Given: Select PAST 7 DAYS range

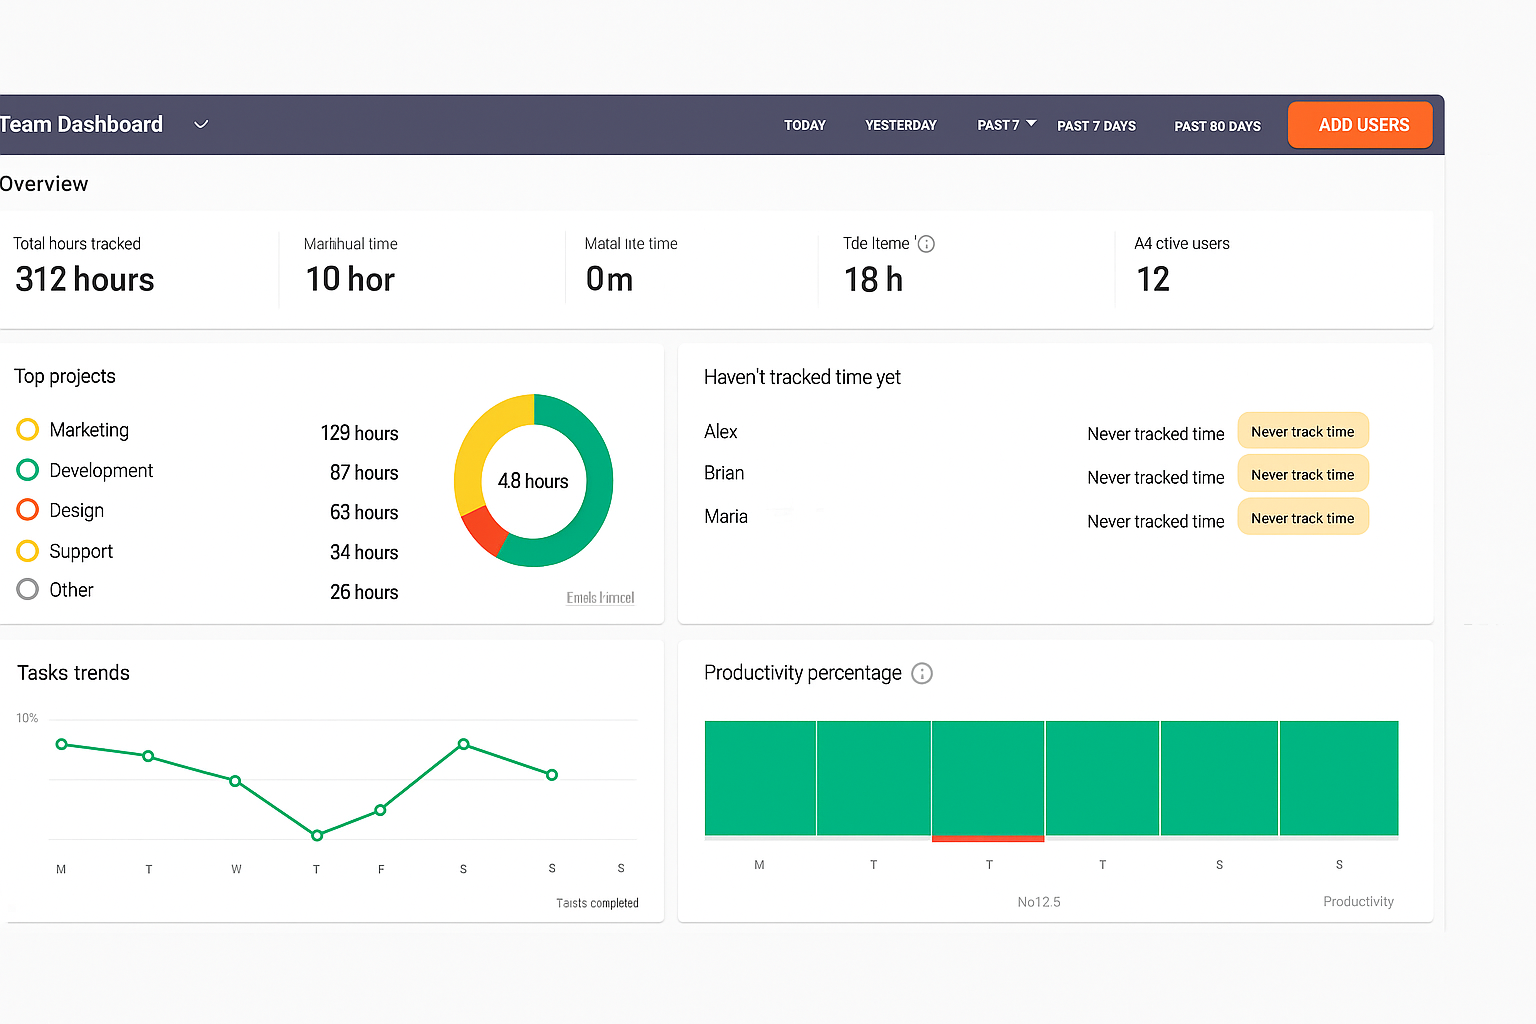Looking at the screenshot, I should point(1096,126).
